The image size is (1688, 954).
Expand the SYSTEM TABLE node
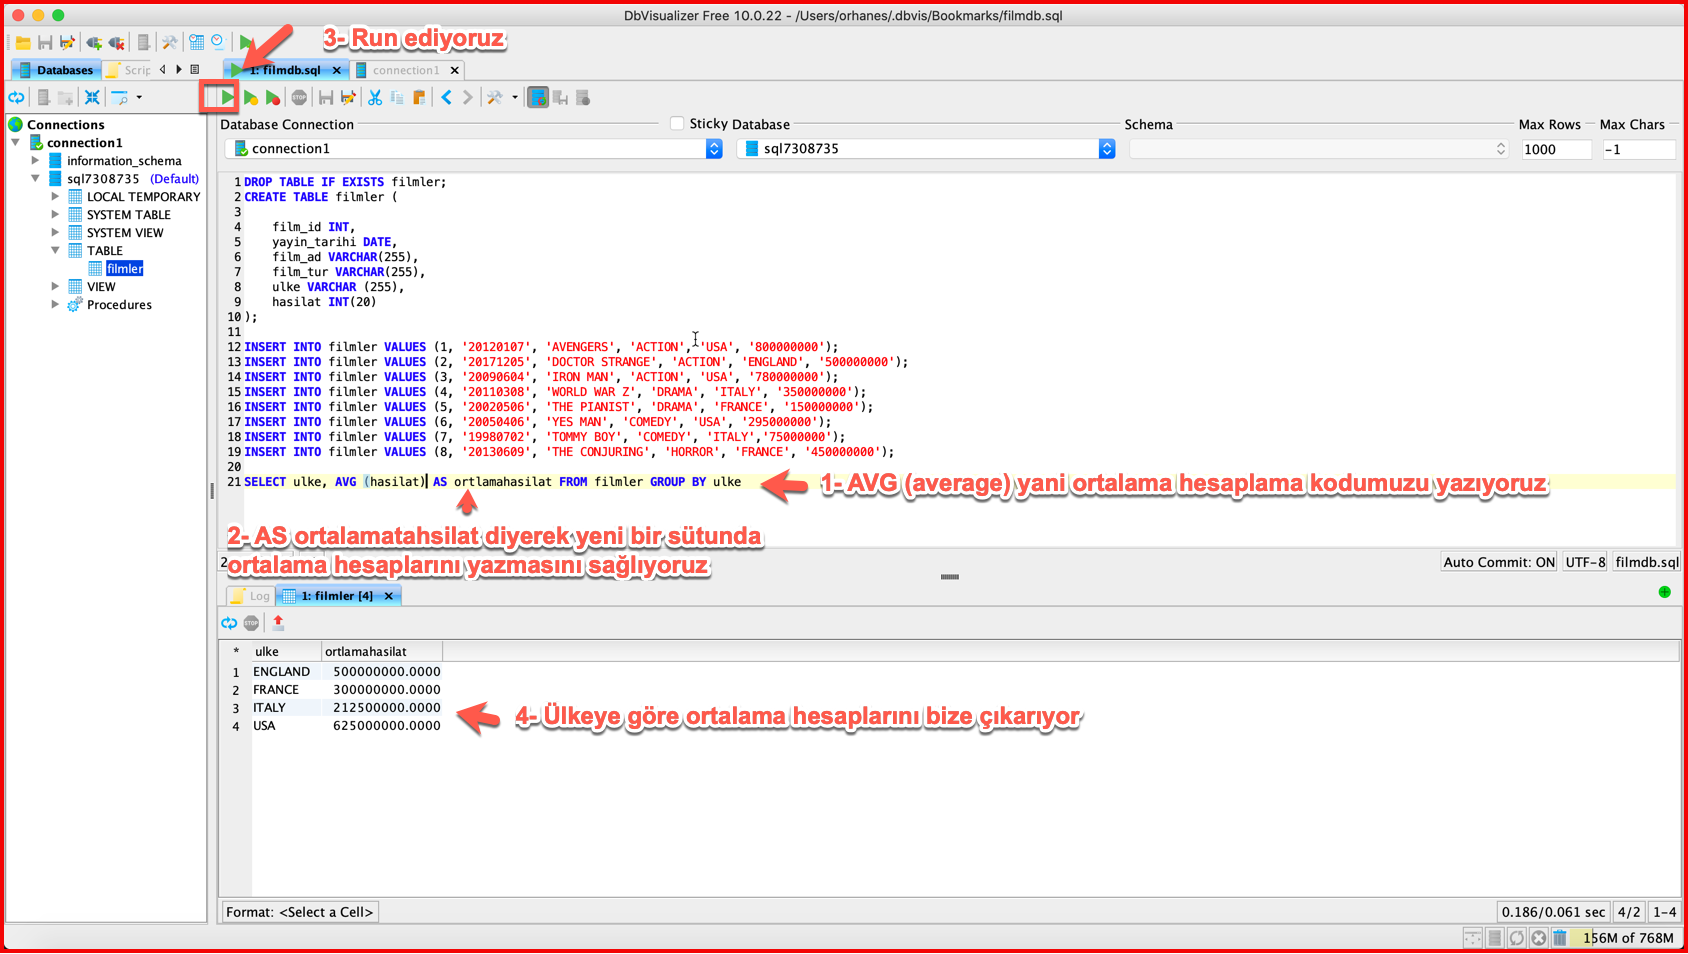point(56,214)
